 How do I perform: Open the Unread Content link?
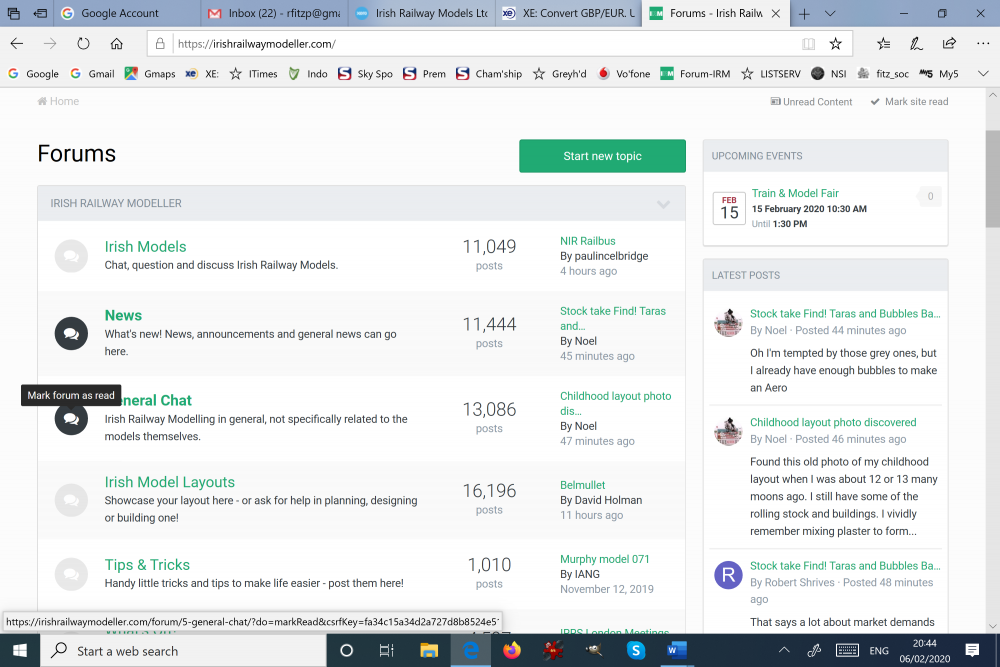click(x=811, y=102)
